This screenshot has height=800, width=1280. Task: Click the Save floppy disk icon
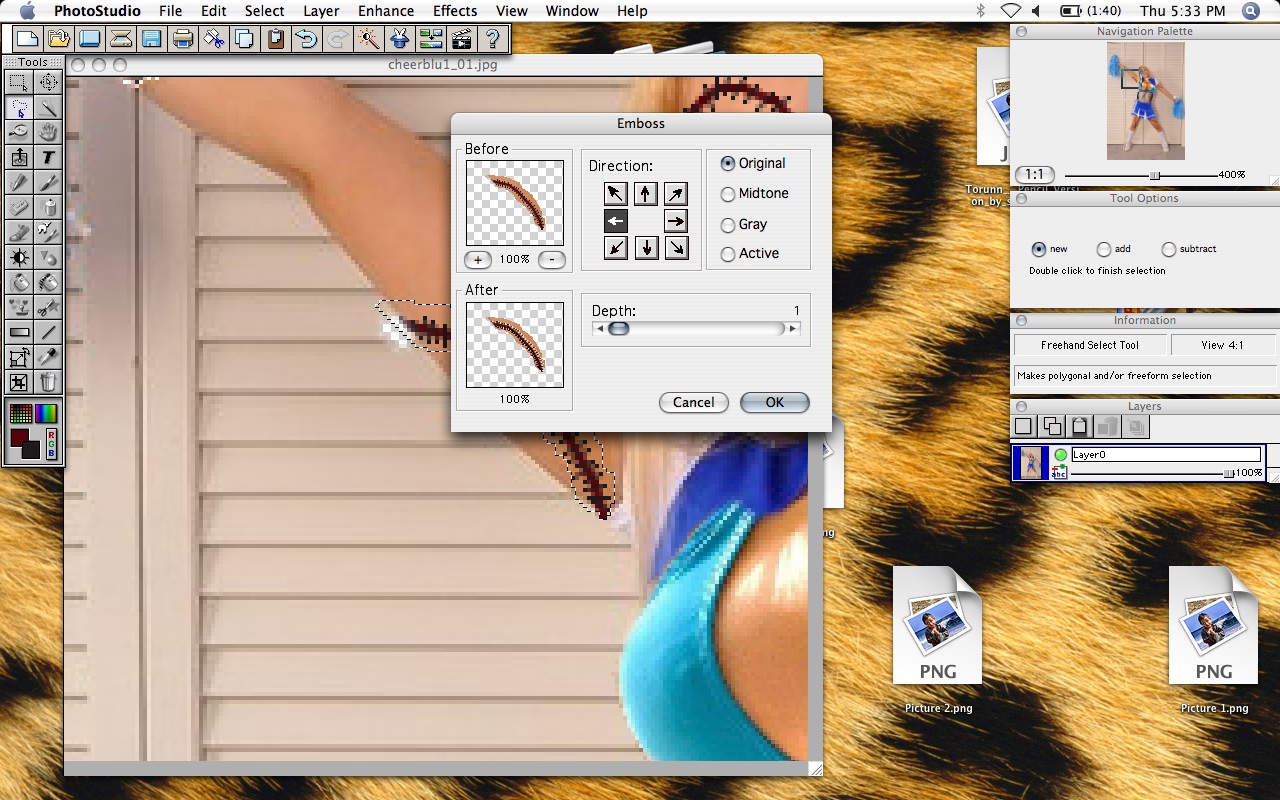click(151, 39)
